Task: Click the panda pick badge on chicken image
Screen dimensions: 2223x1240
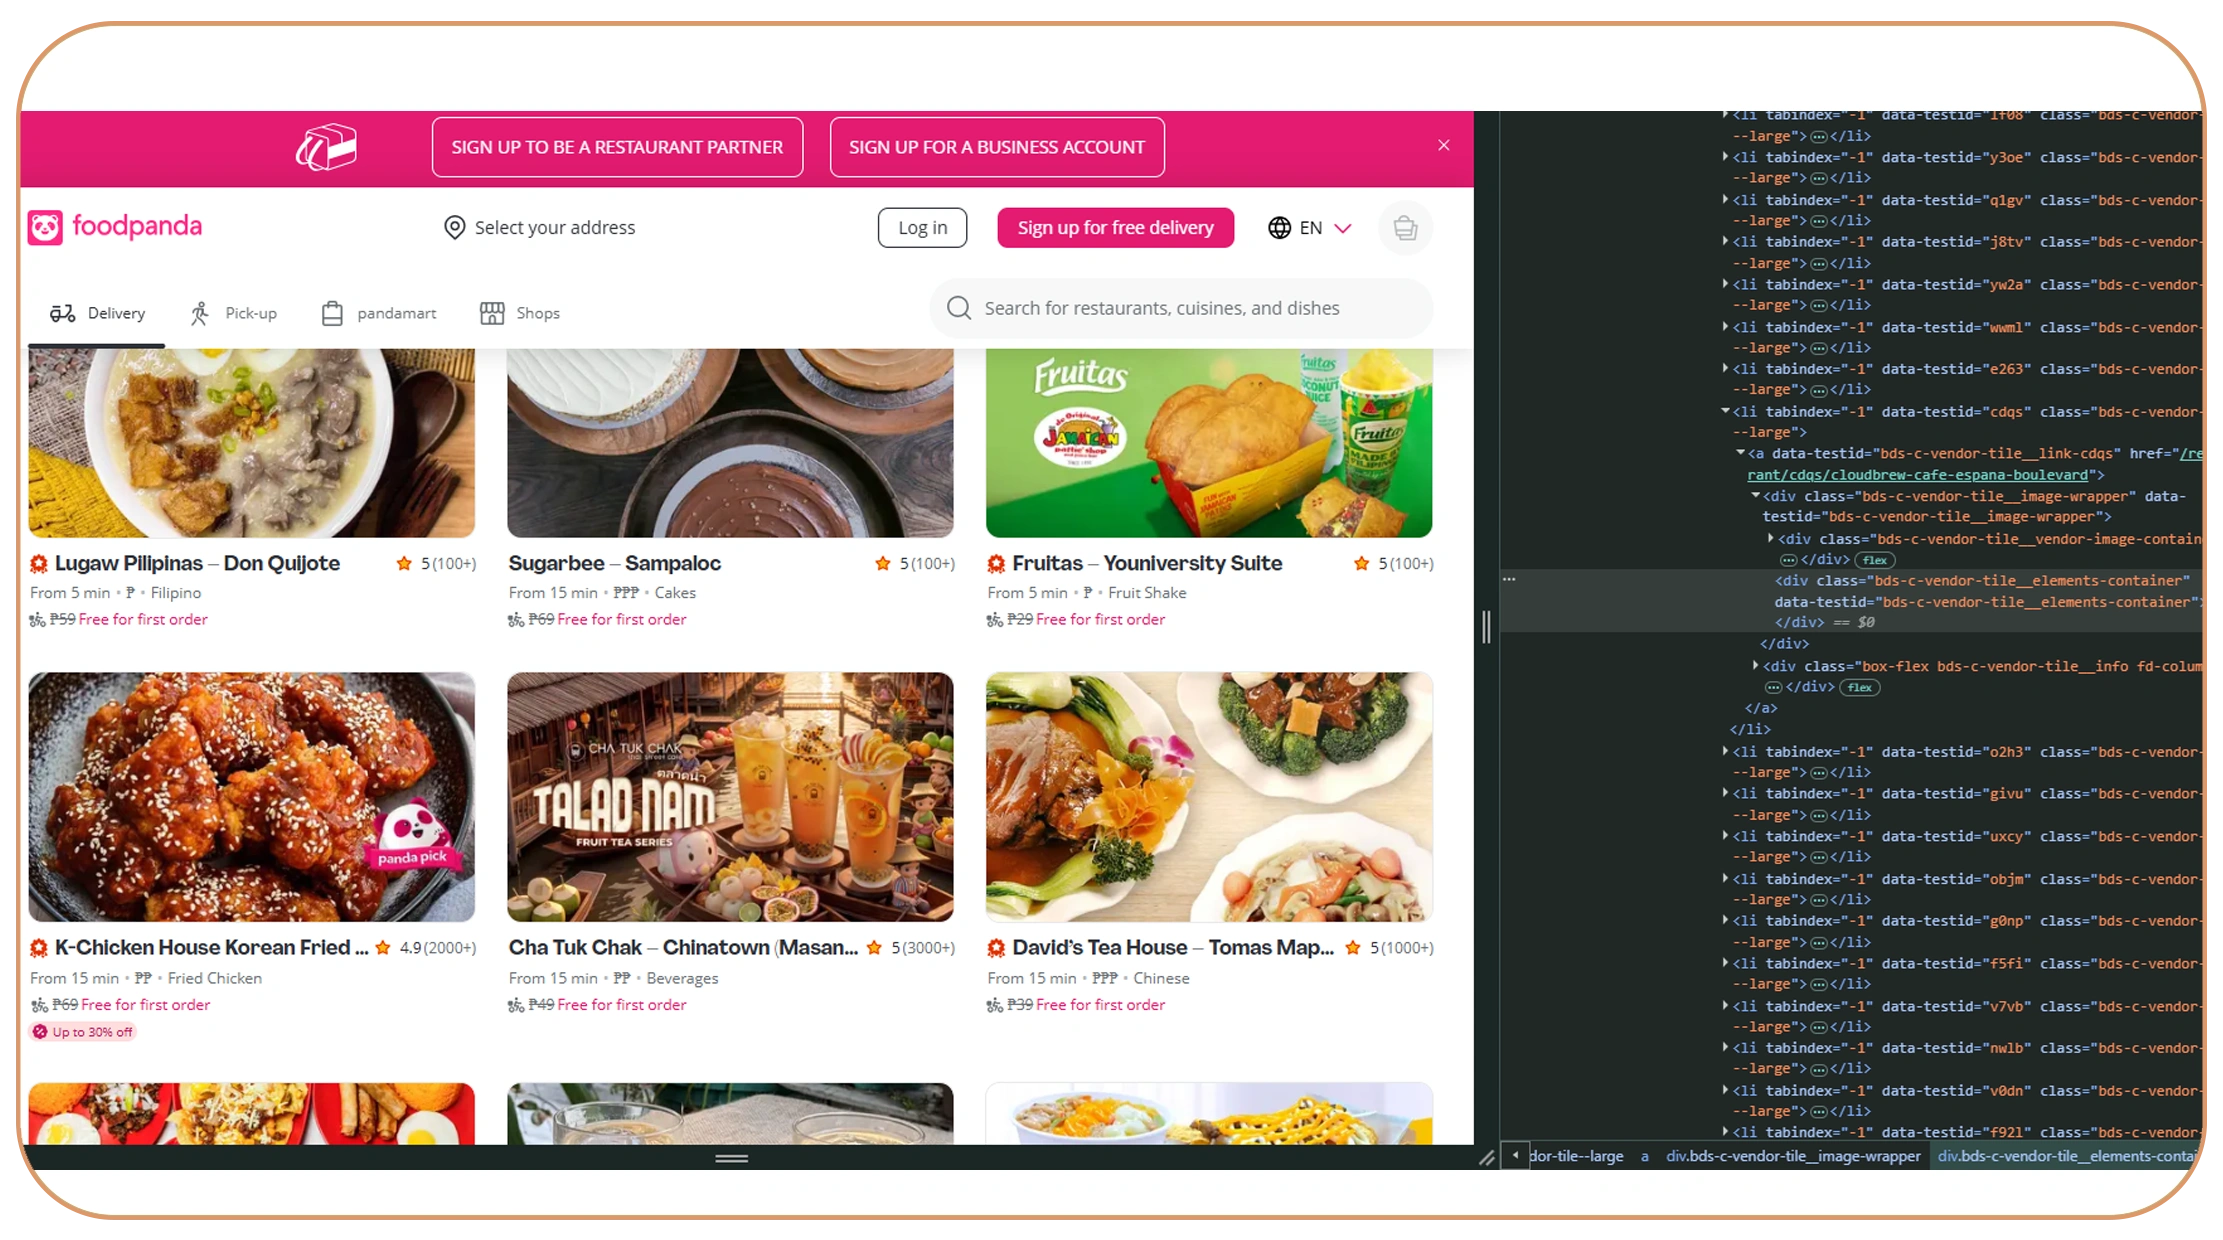Action: click(412, 836)
